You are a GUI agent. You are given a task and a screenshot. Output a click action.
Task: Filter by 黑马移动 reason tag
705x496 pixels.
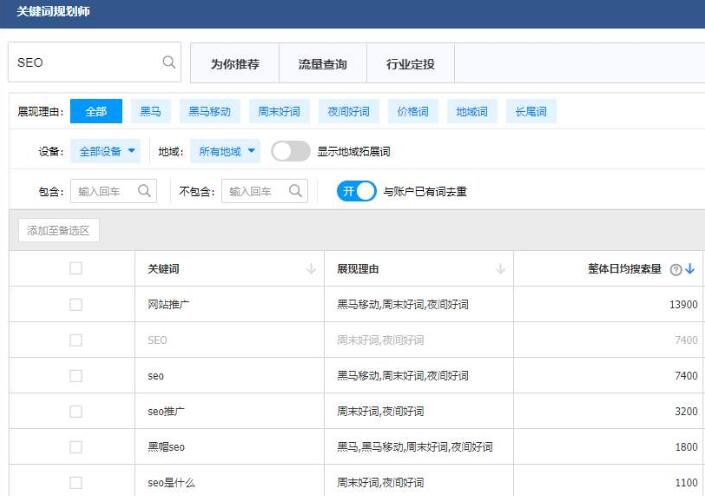209,111
